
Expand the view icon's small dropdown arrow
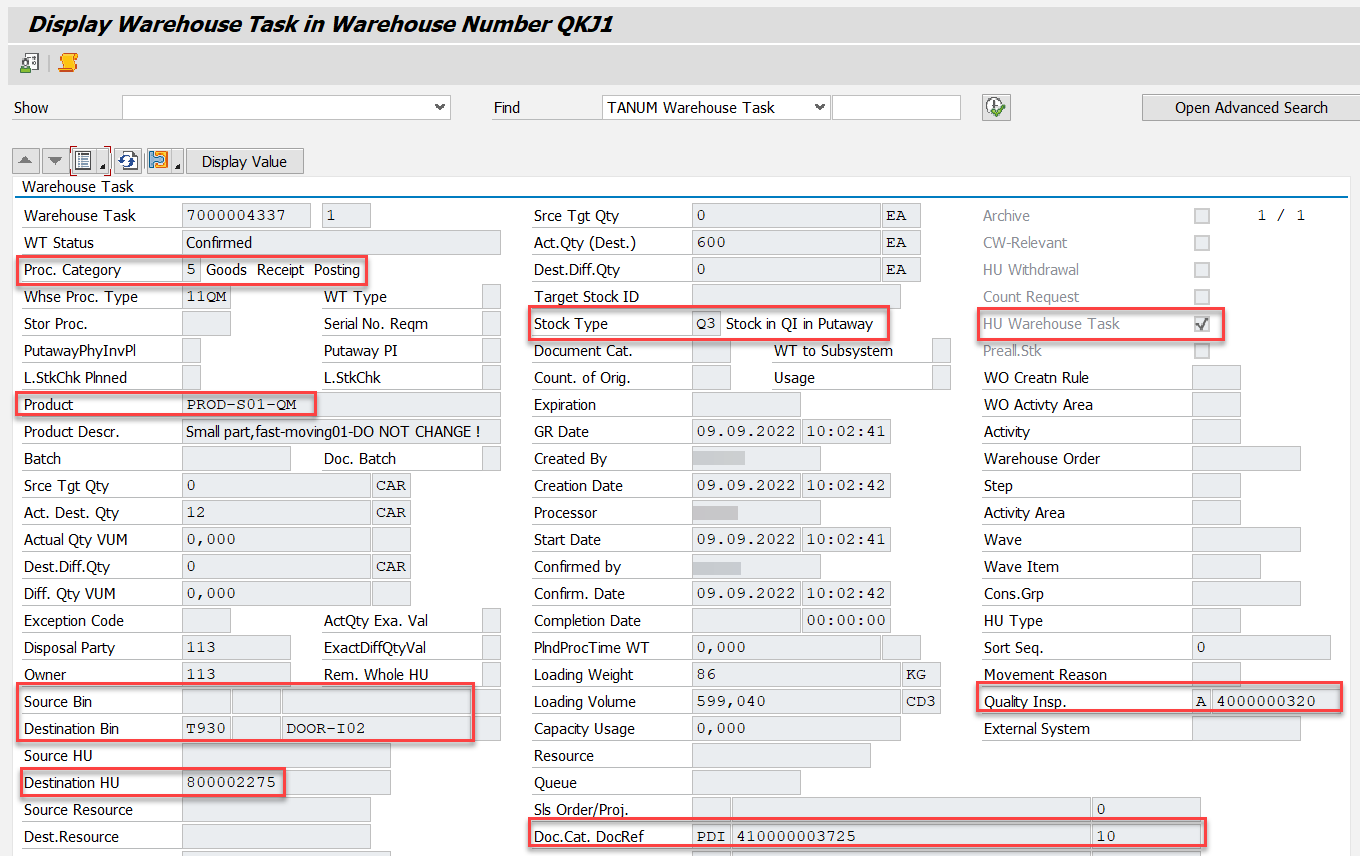point(103,165)
